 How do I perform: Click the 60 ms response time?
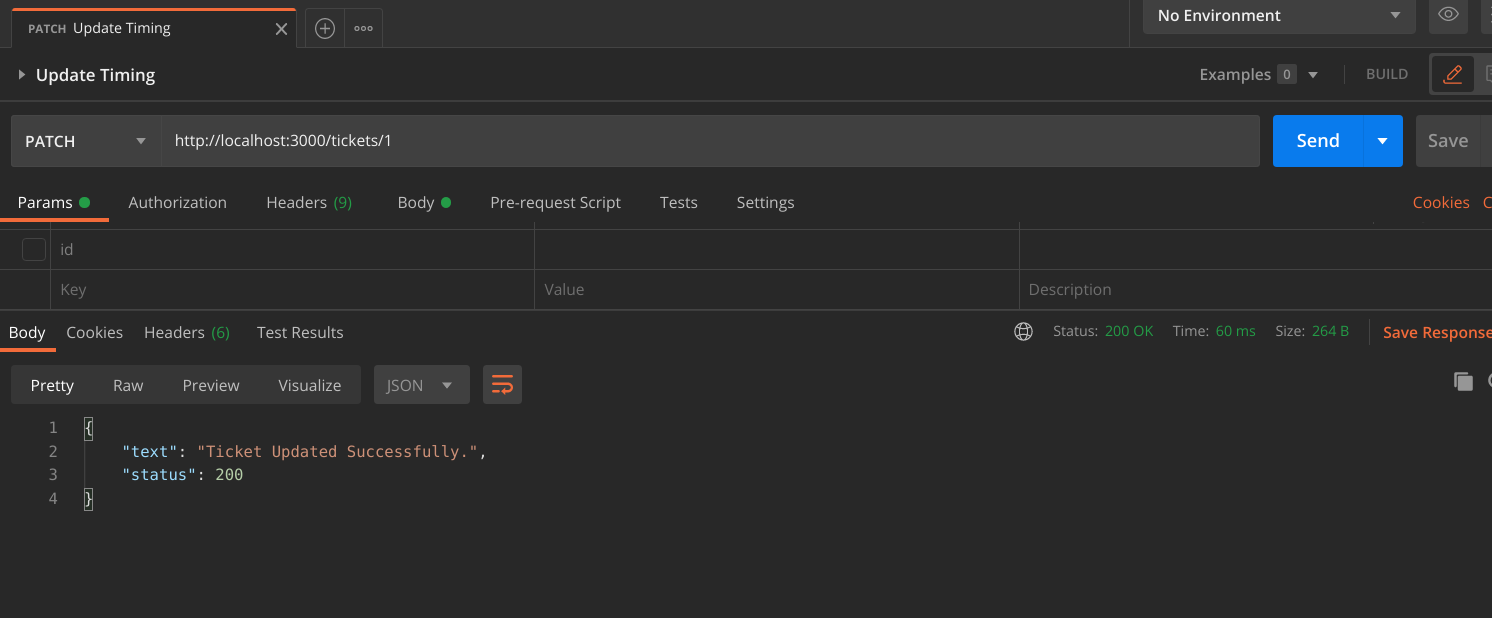pos(1235,331)
